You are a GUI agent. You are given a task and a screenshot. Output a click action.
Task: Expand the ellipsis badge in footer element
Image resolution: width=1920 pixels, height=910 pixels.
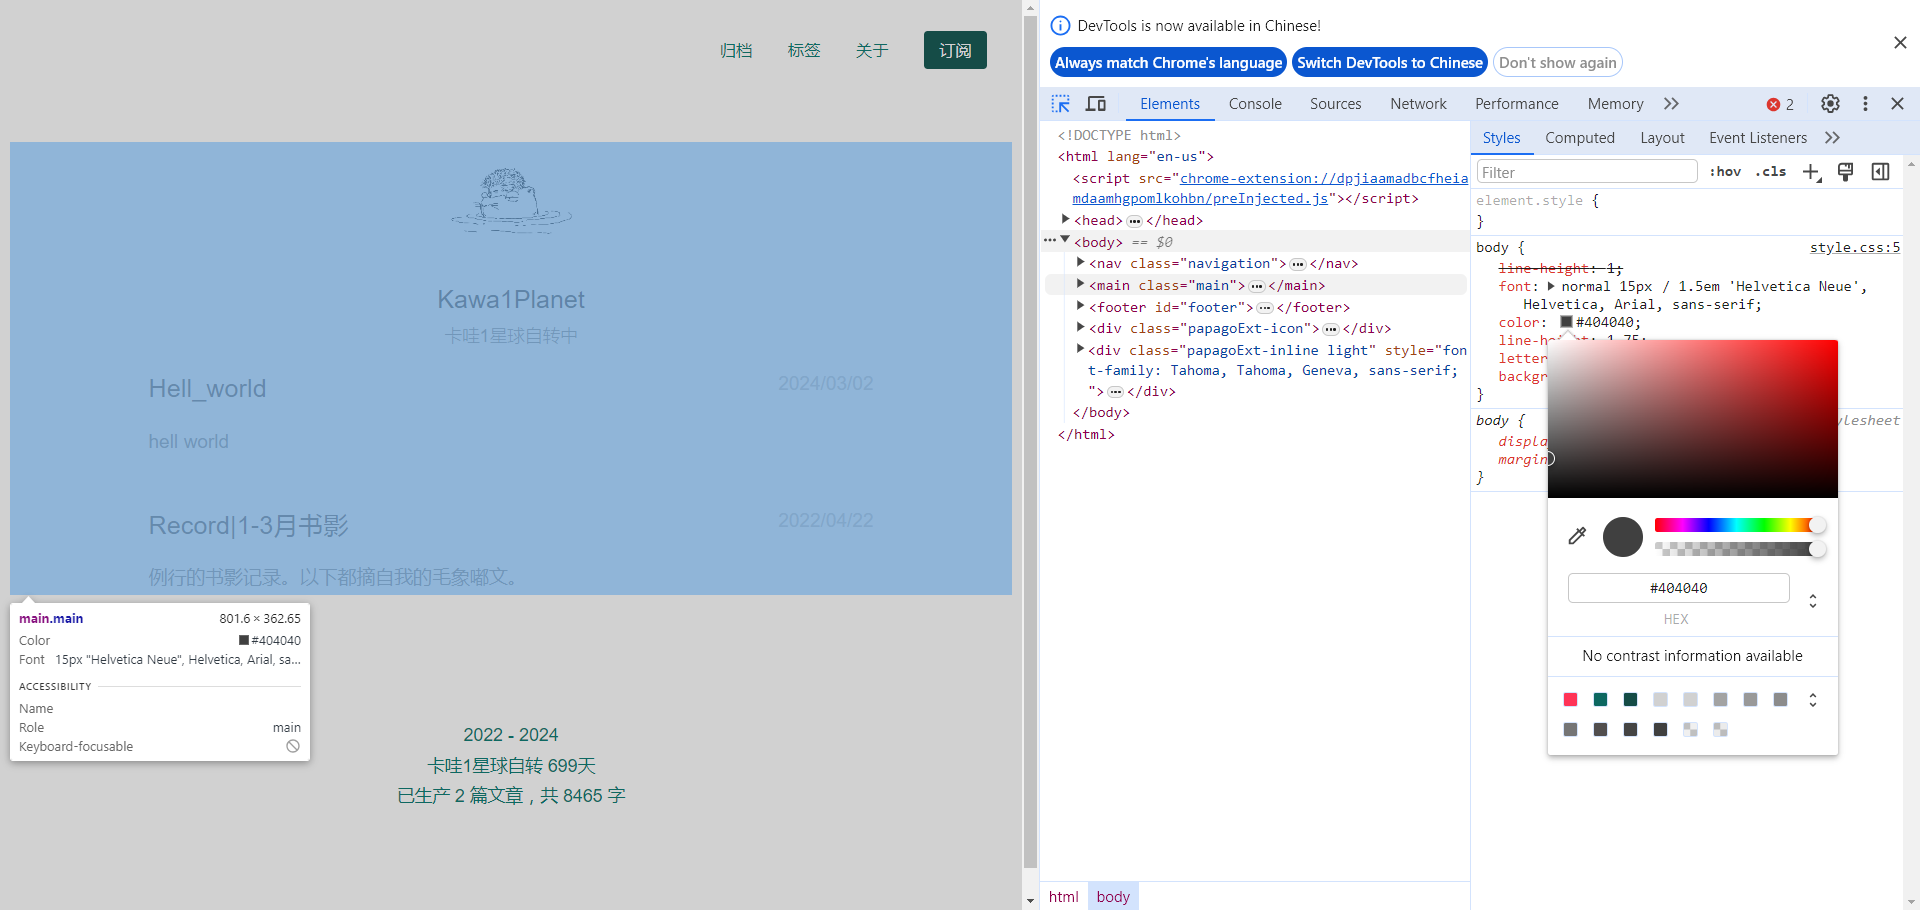[x=1265, y=308]
